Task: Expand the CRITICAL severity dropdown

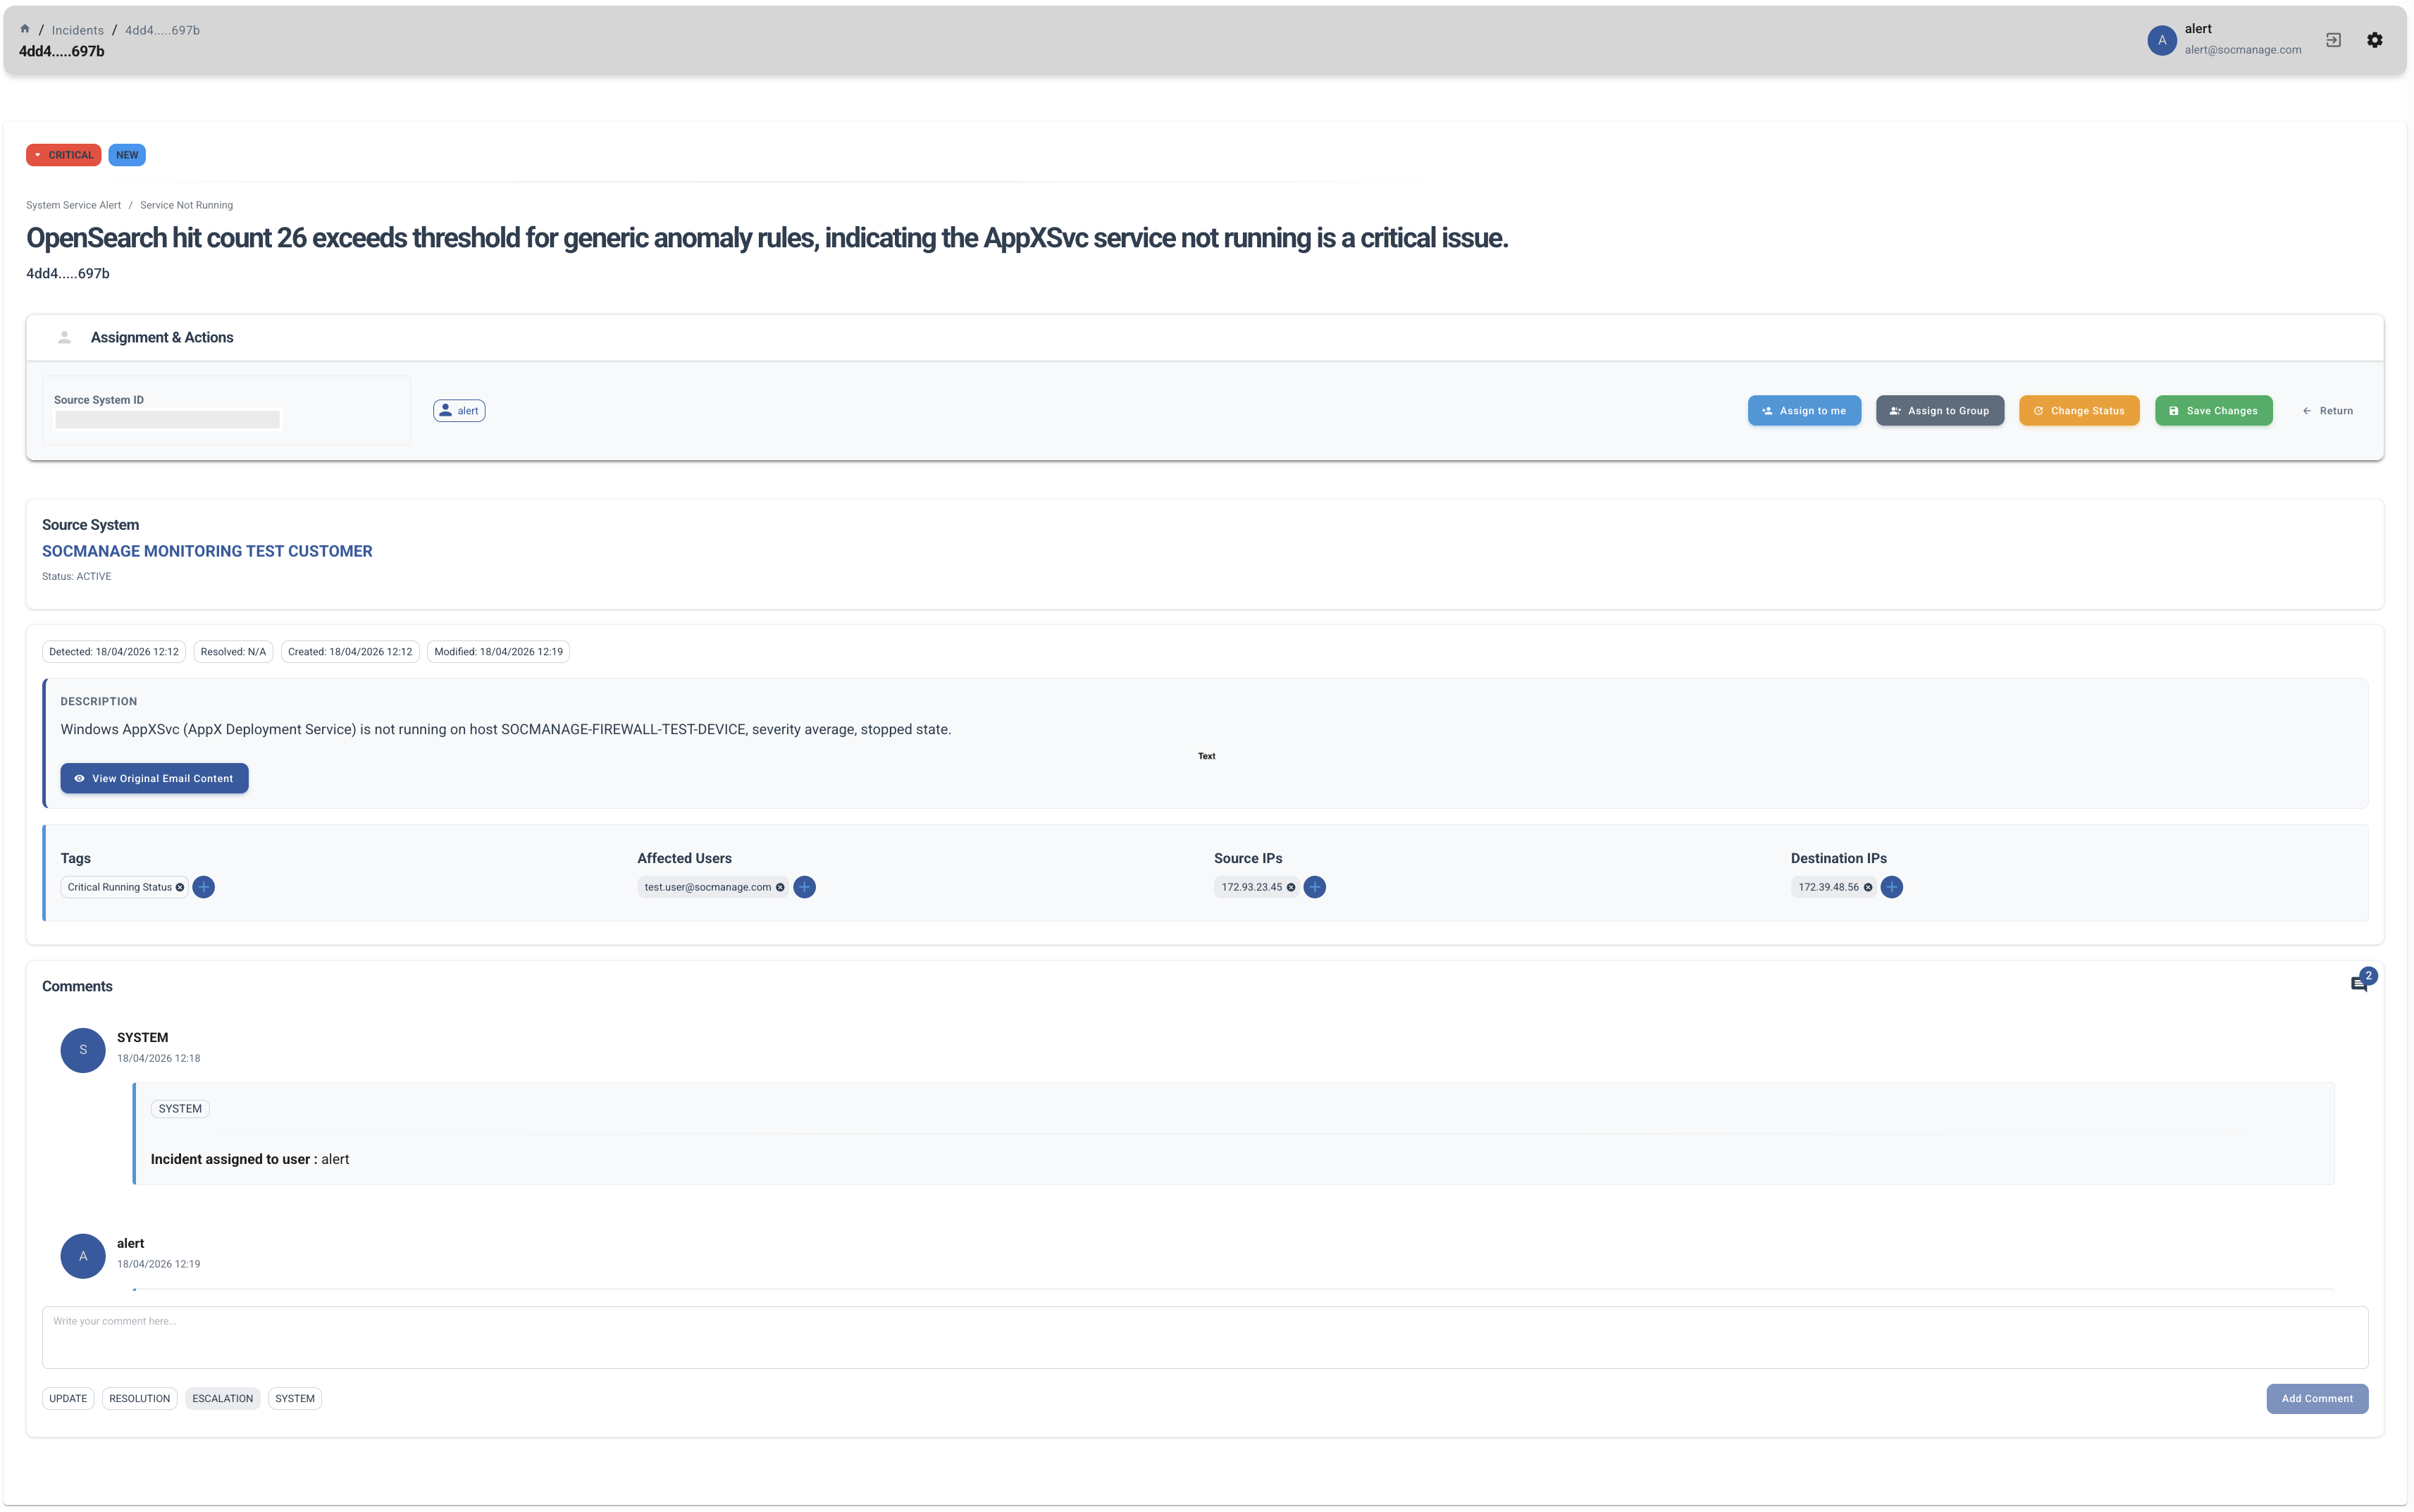Action: (x=39, y=154)
